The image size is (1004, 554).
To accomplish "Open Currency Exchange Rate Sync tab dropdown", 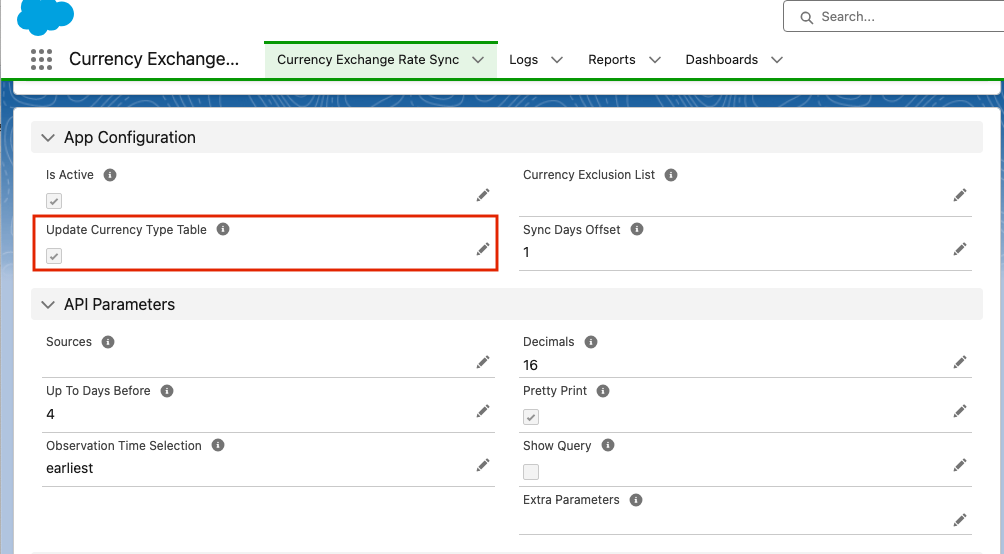I will (x=478, y=60).
